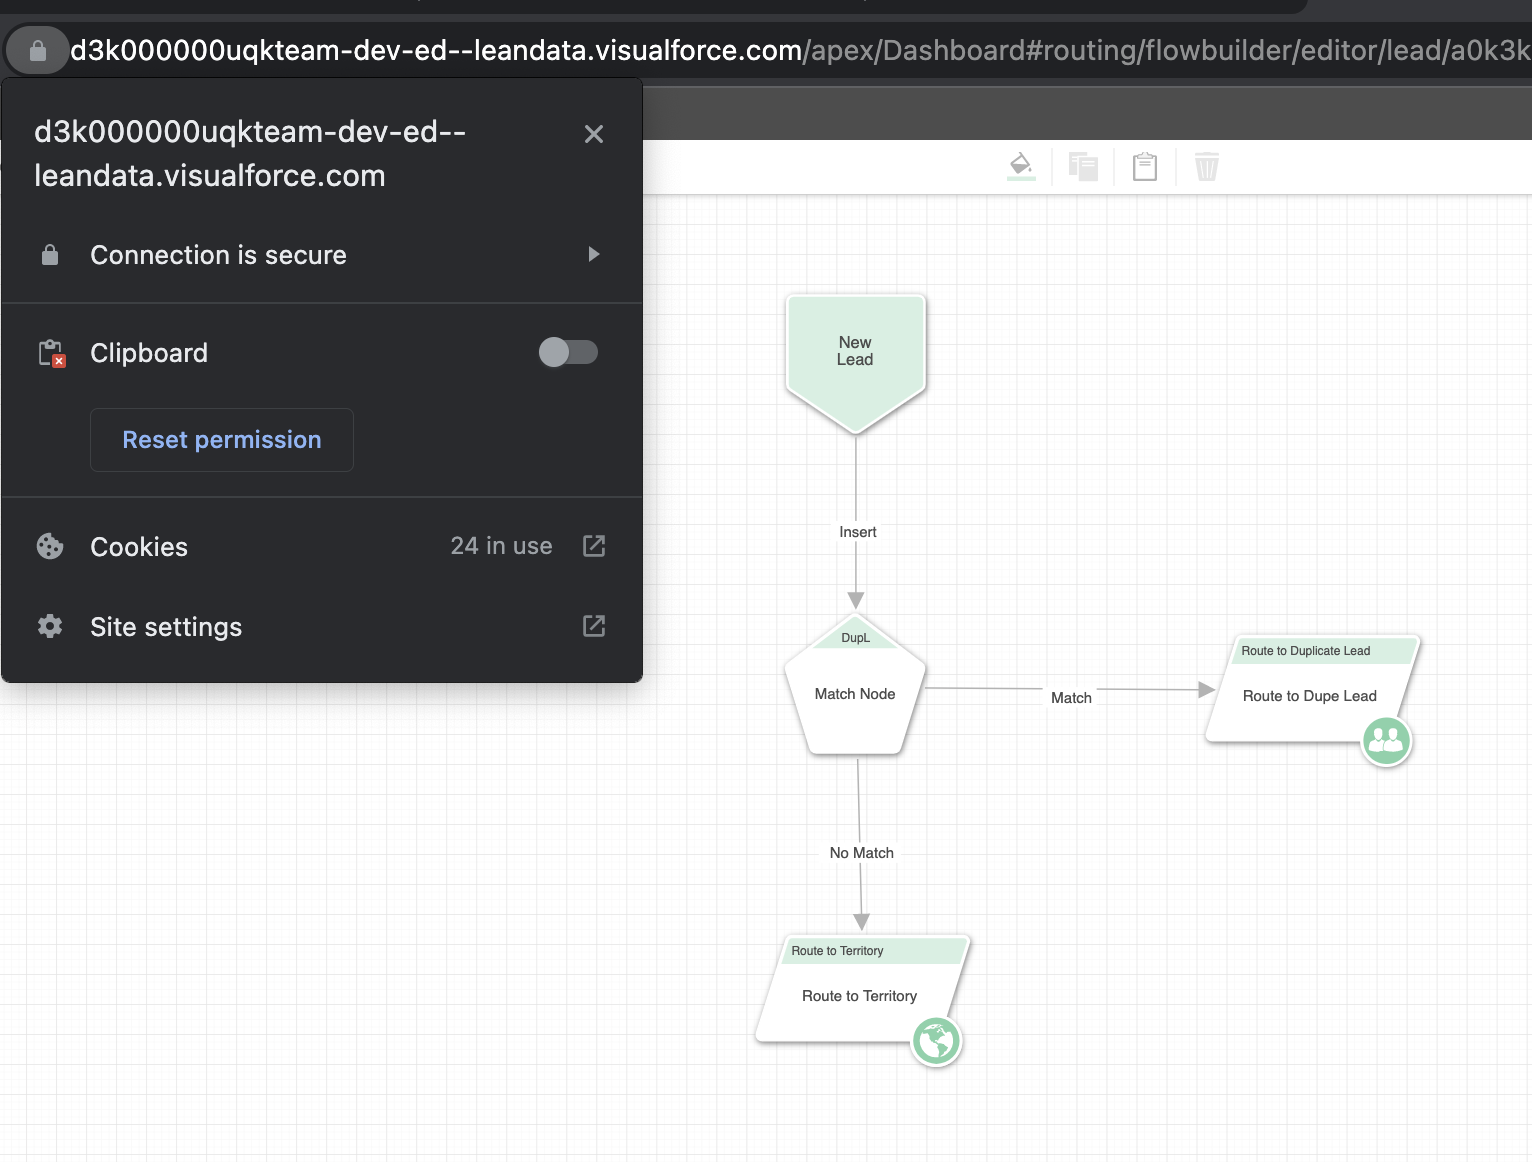Click the copy node toolbar icon
Screen dimensions: 1532x1162
(1083, 166)
